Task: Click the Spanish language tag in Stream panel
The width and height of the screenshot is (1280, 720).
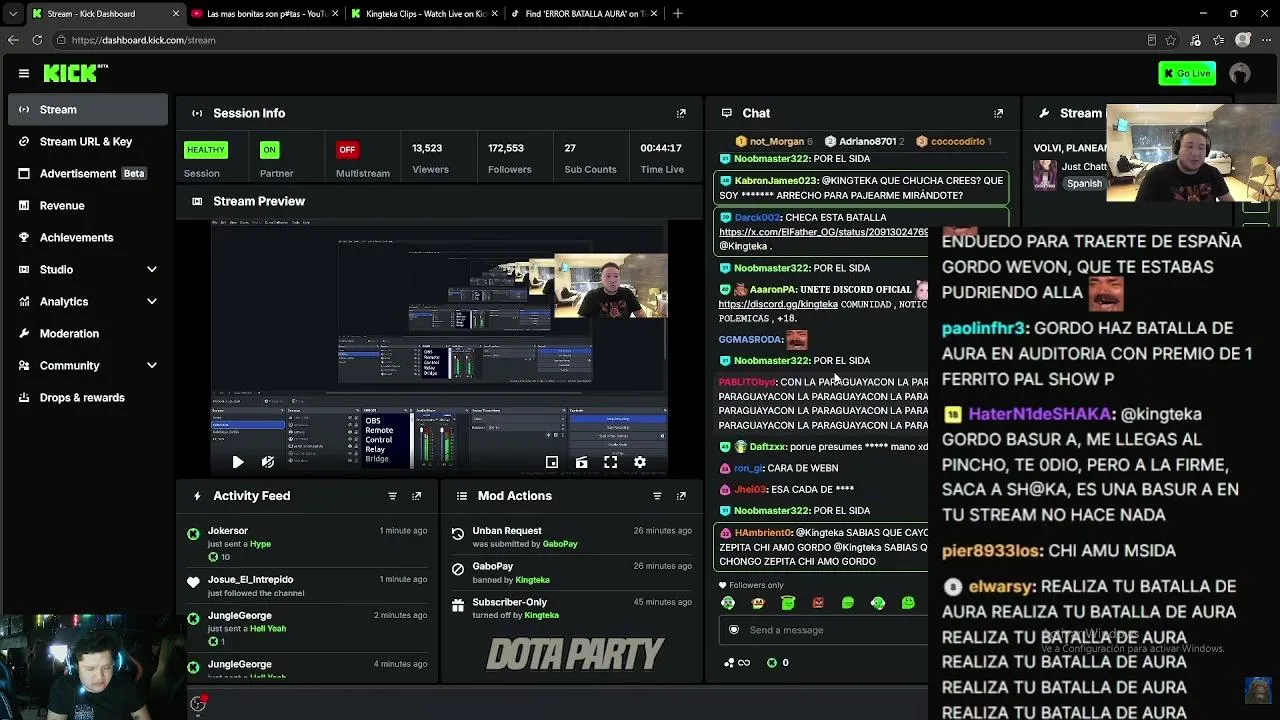Action: (x=1084, y=184)
